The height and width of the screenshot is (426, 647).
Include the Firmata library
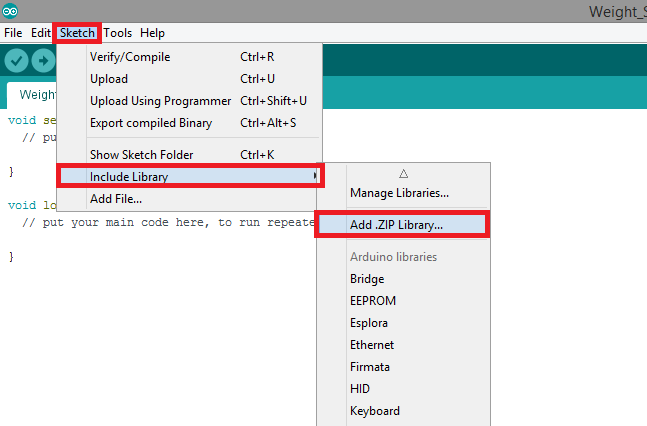coord(370,367)
